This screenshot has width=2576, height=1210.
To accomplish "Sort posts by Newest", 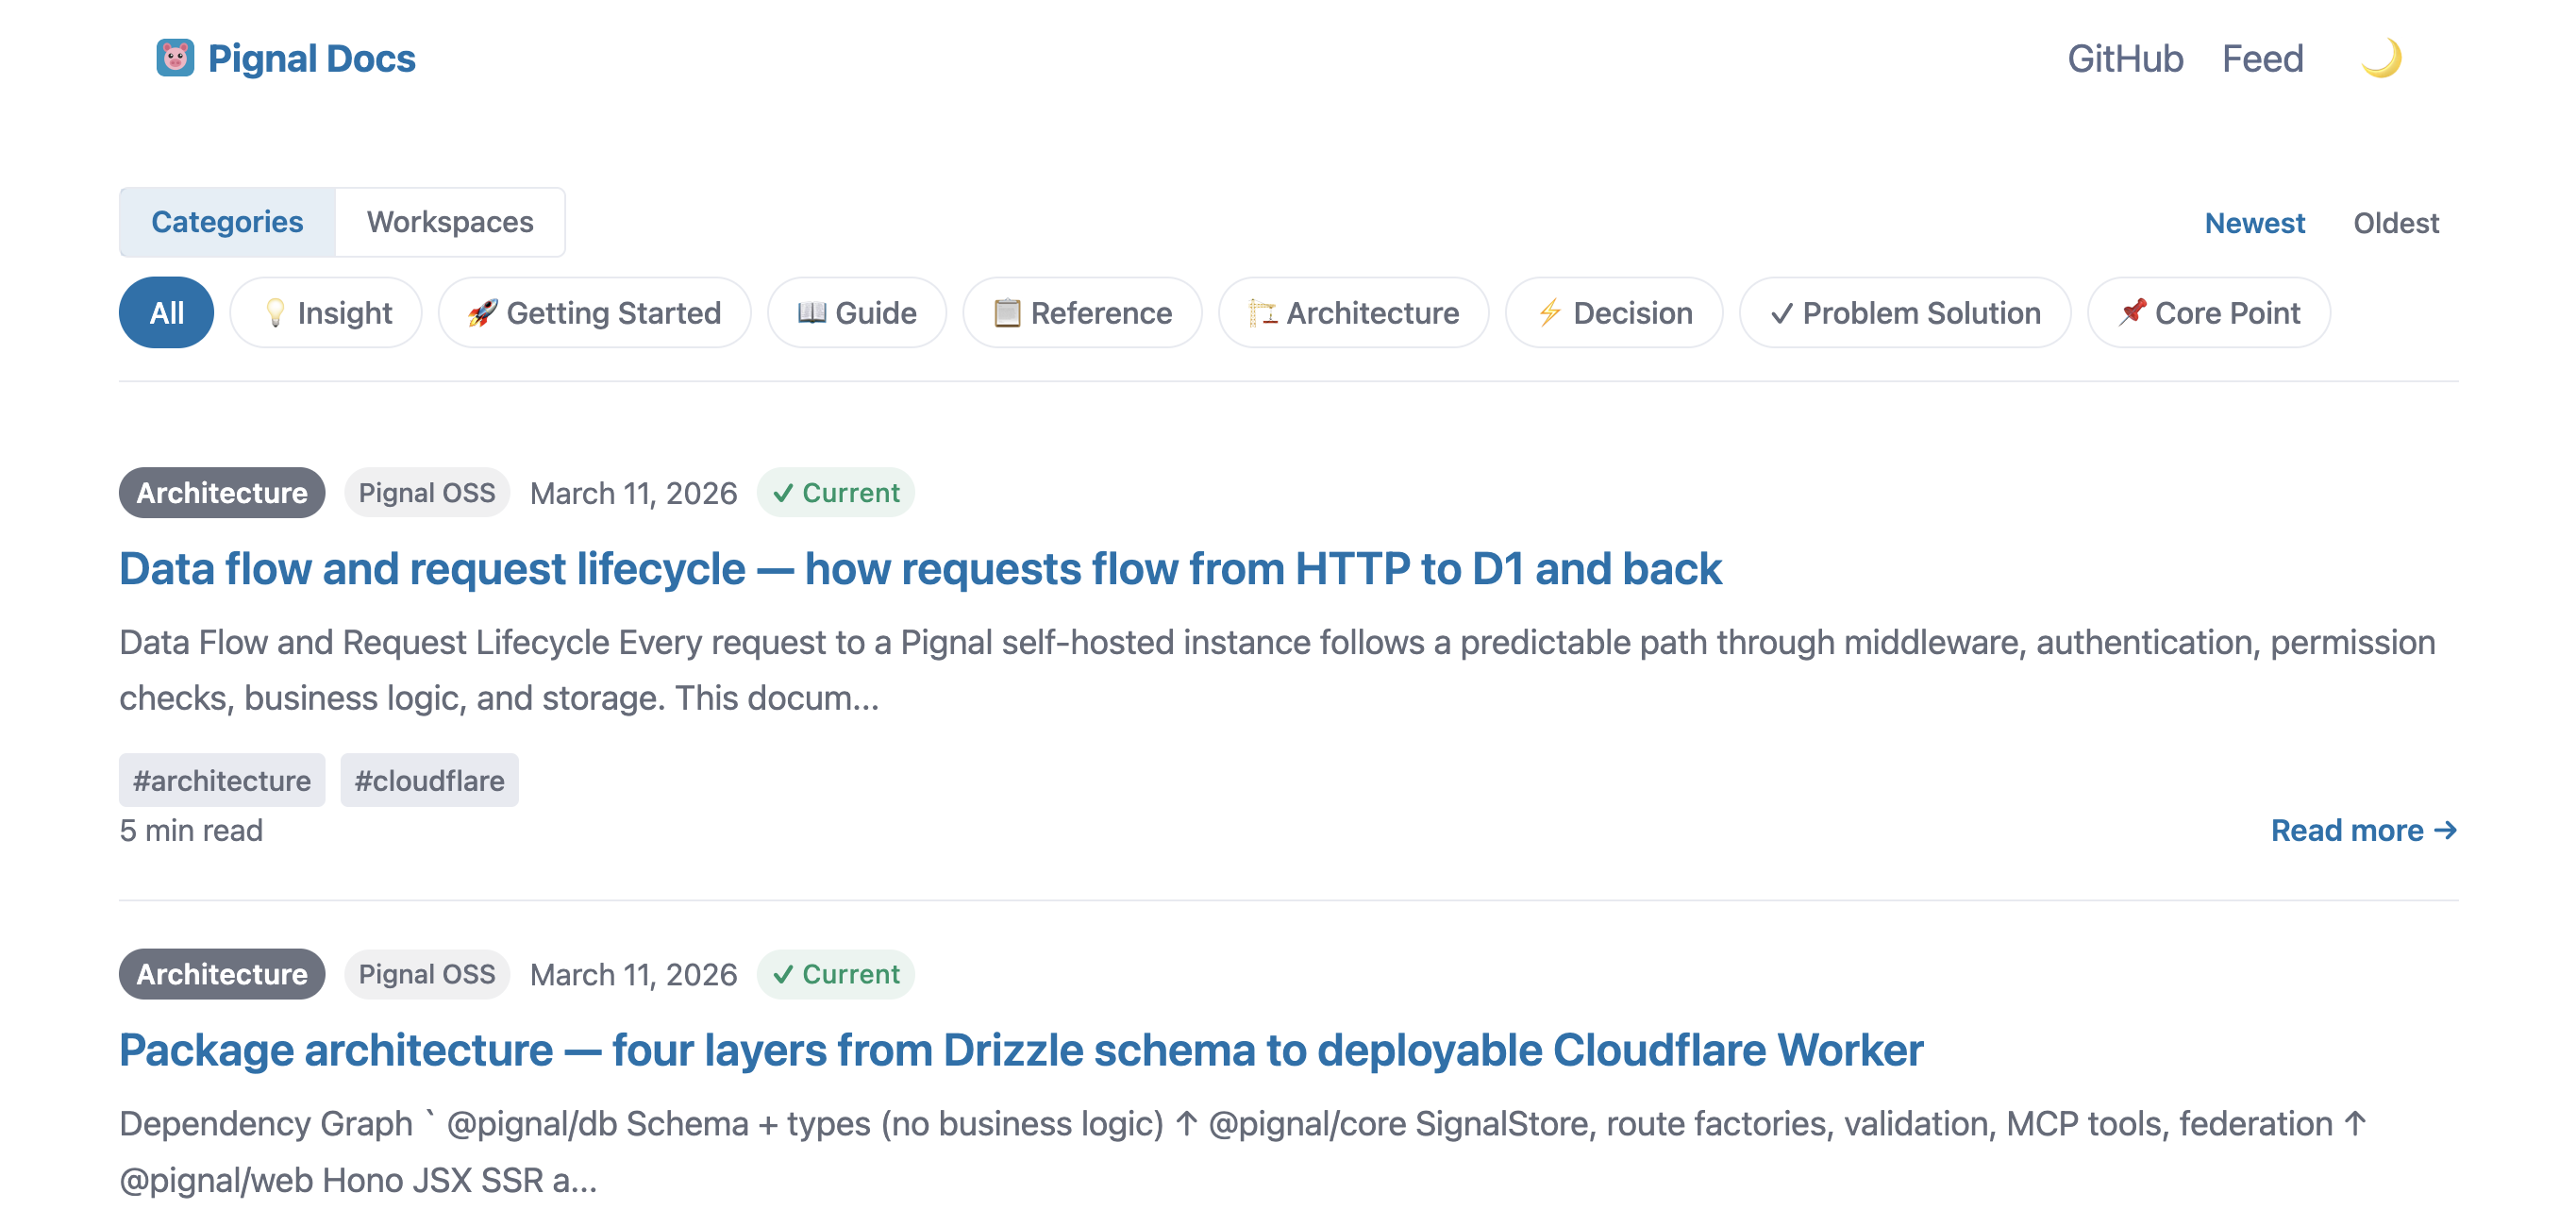I will [x=2255, y=222].
